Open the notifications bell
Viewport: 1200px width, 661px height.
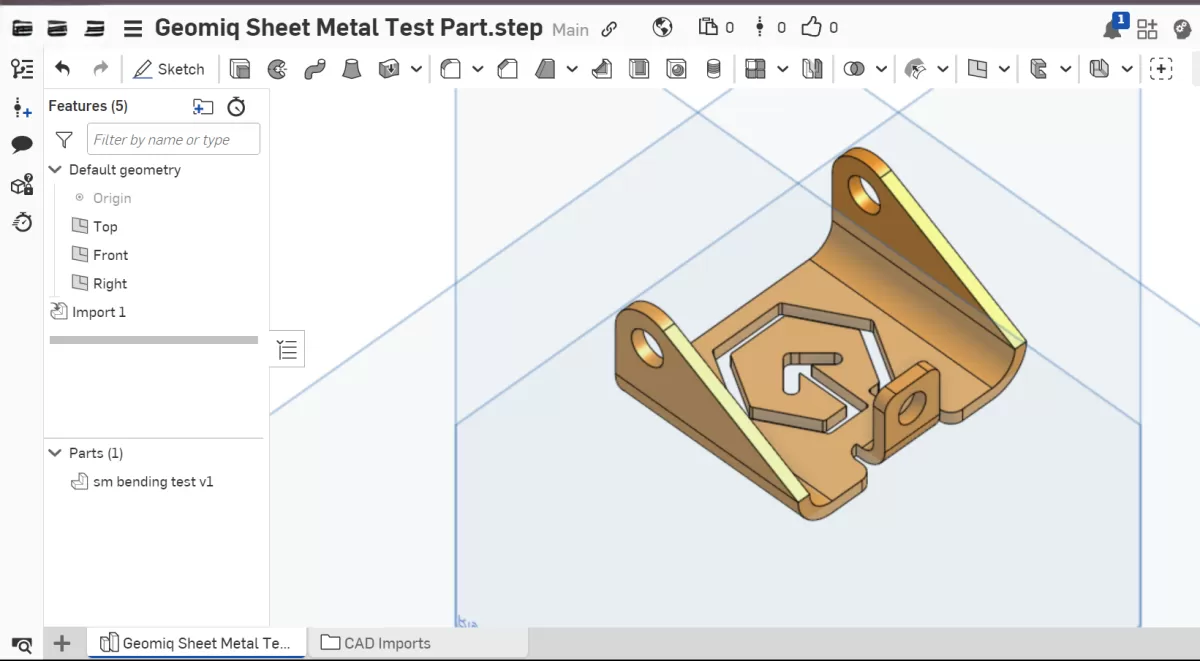[1112, 29]
